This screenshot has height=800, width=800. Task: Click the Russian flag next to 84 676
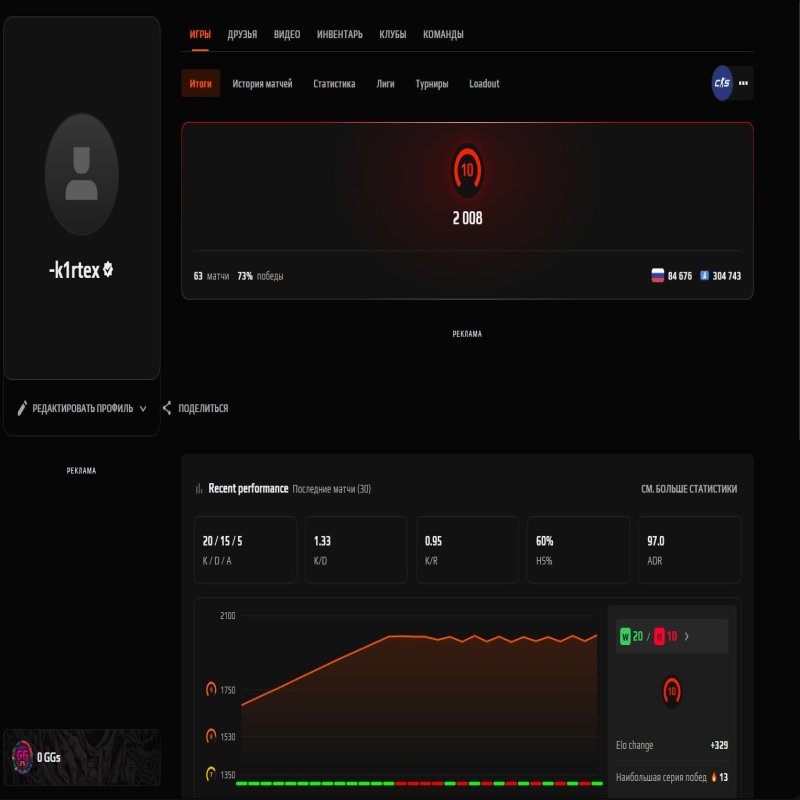656,273
